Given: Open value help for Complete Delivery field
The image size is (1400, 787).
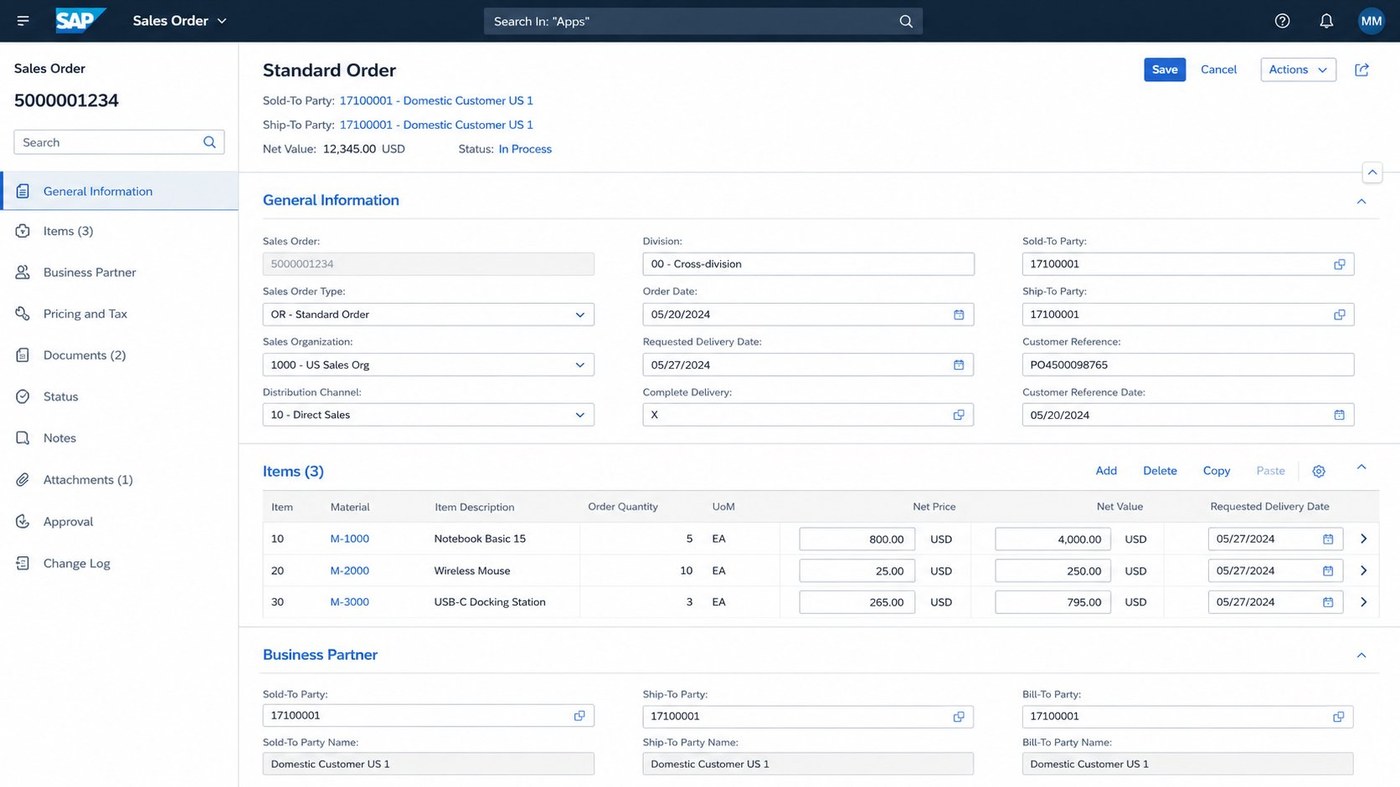Looking at the screenshot, I should tap(958, 415).
